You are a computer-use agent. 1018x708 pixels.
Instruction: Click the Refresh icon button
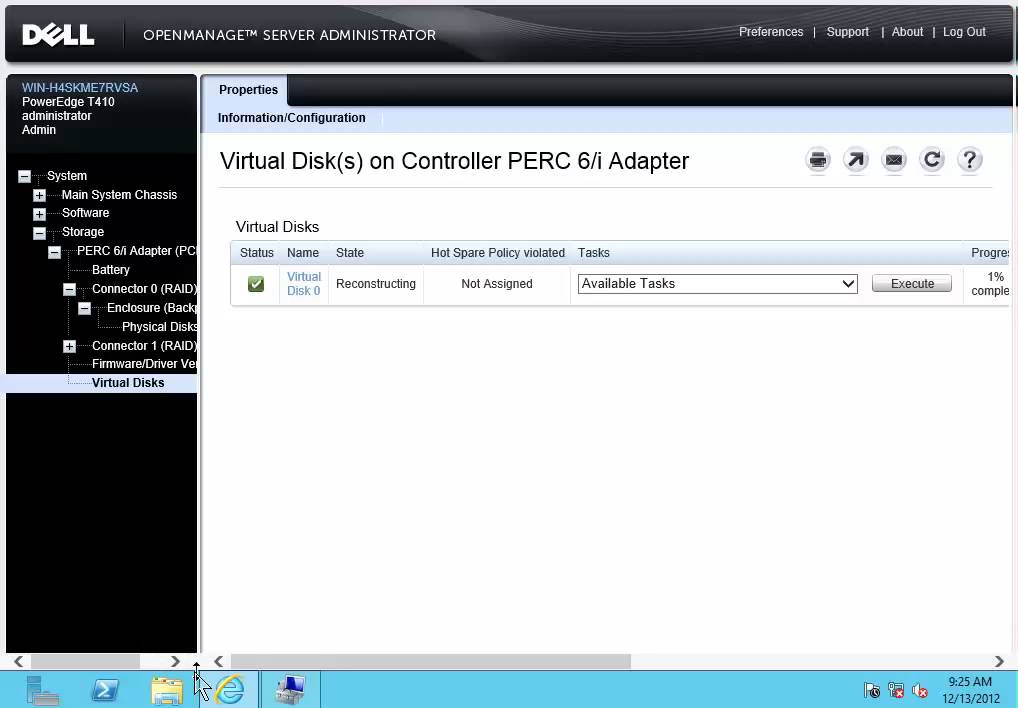tap(932, 160)
